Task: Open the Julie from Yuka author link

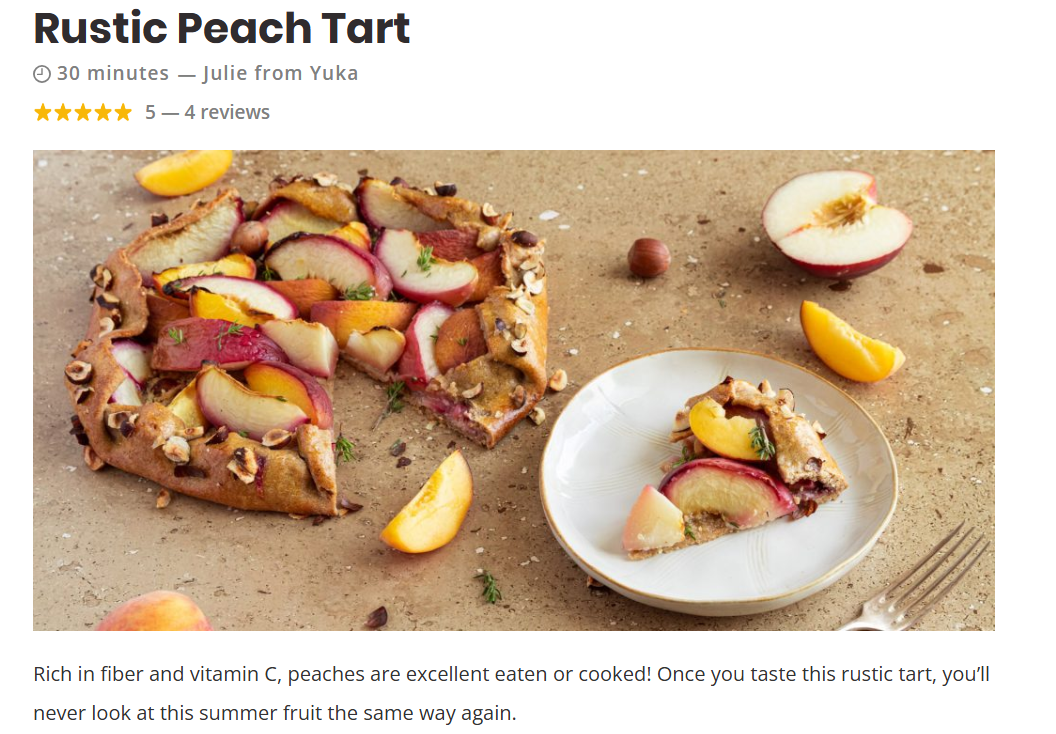Action: (x=281, y=73)
